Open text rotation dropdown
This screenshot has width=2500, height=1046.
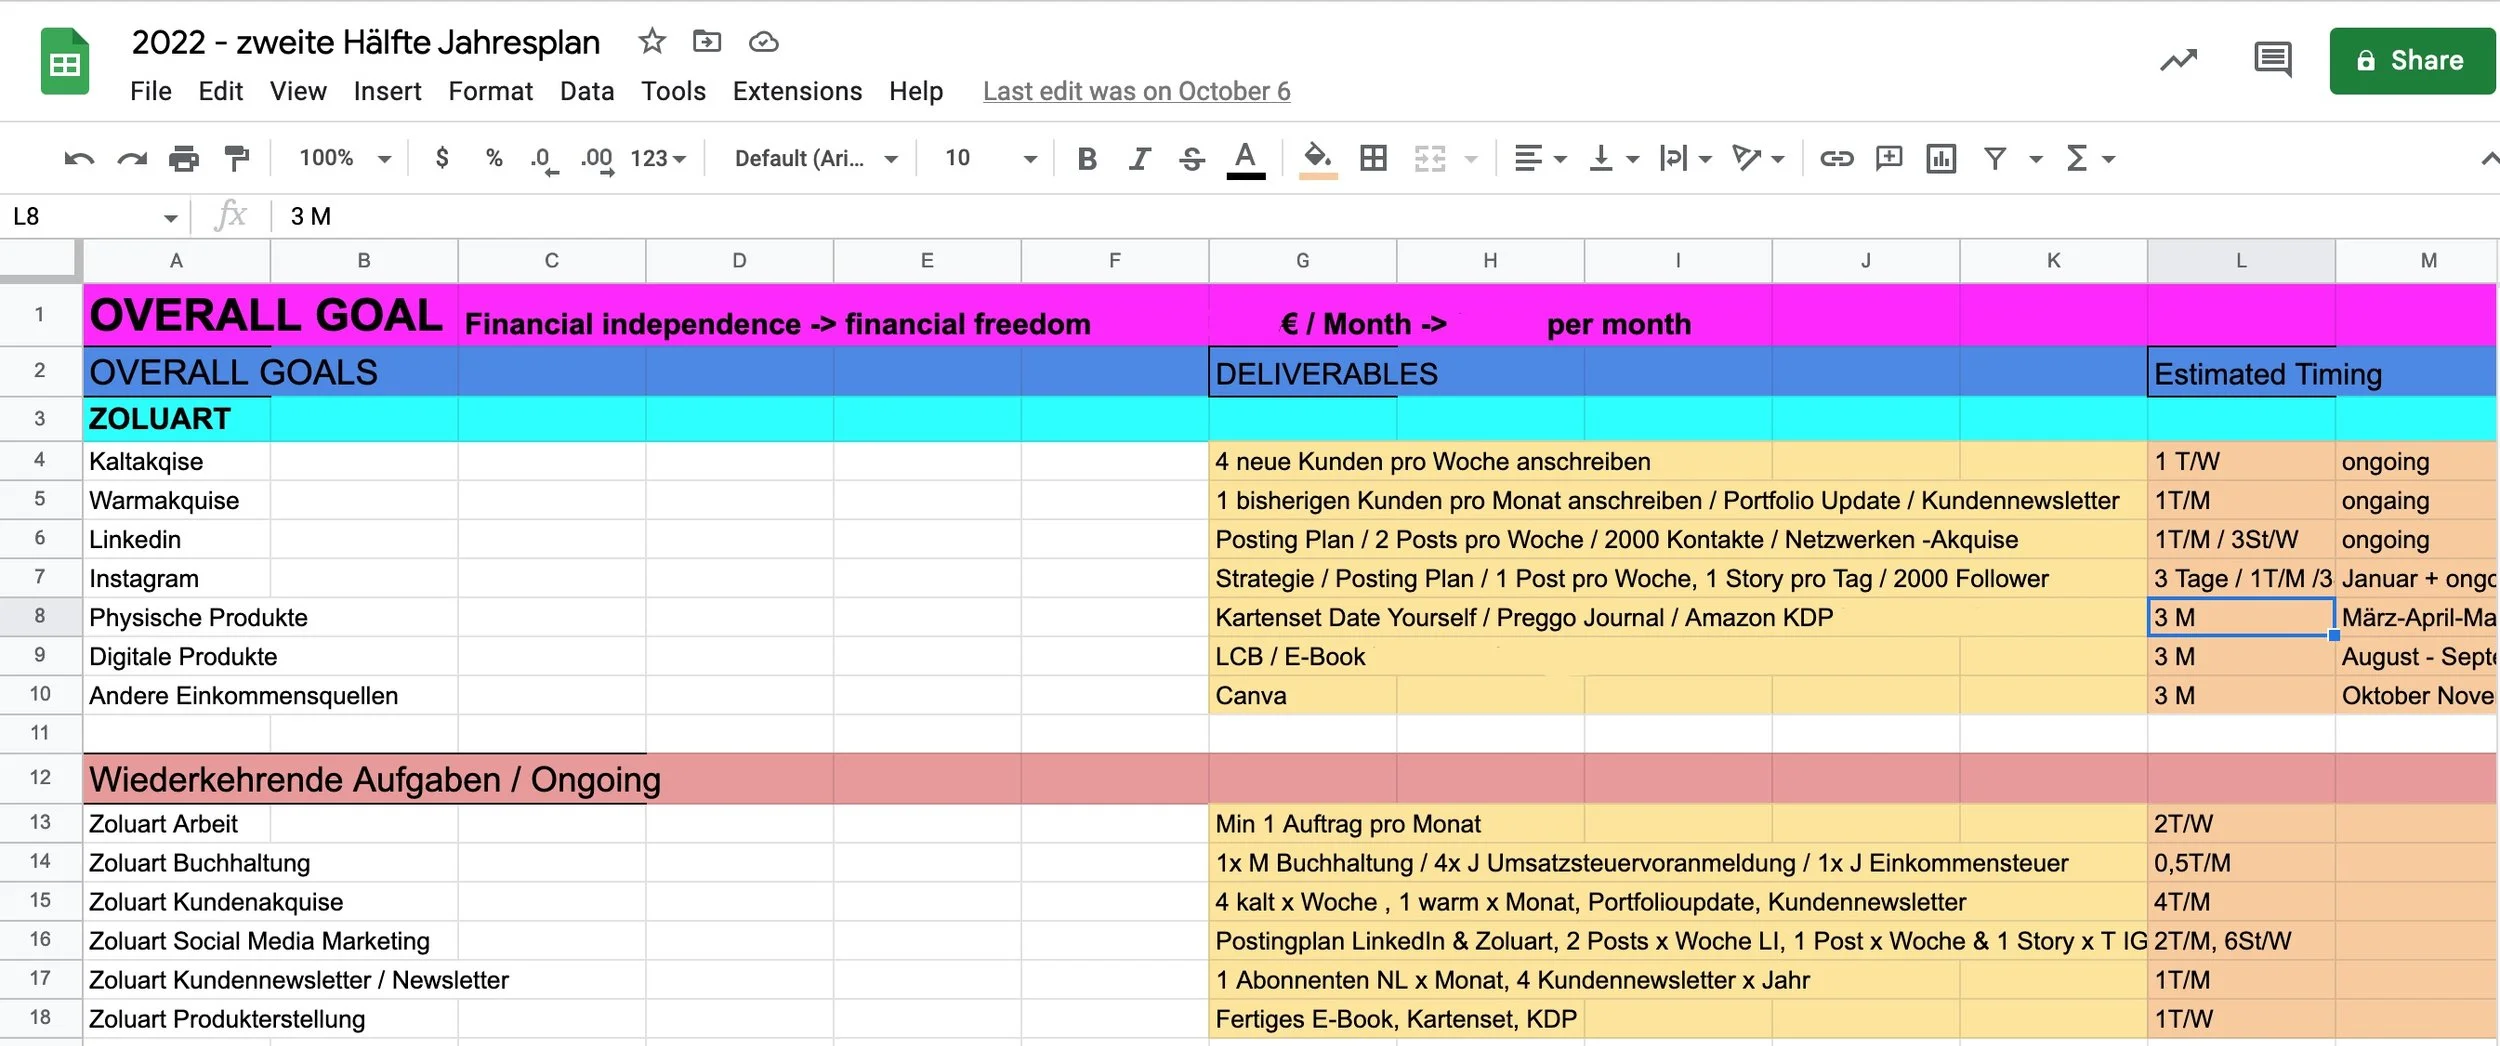coord(1758,158)
